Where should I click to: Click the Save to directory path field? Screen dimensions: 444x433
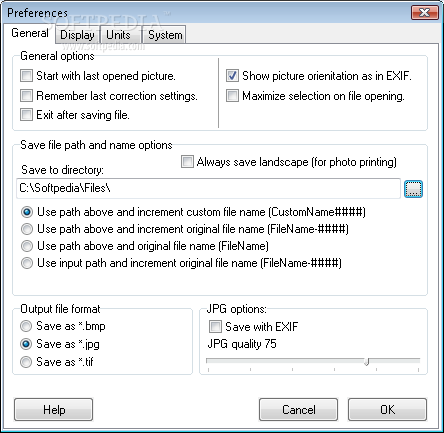coord(208,189)
